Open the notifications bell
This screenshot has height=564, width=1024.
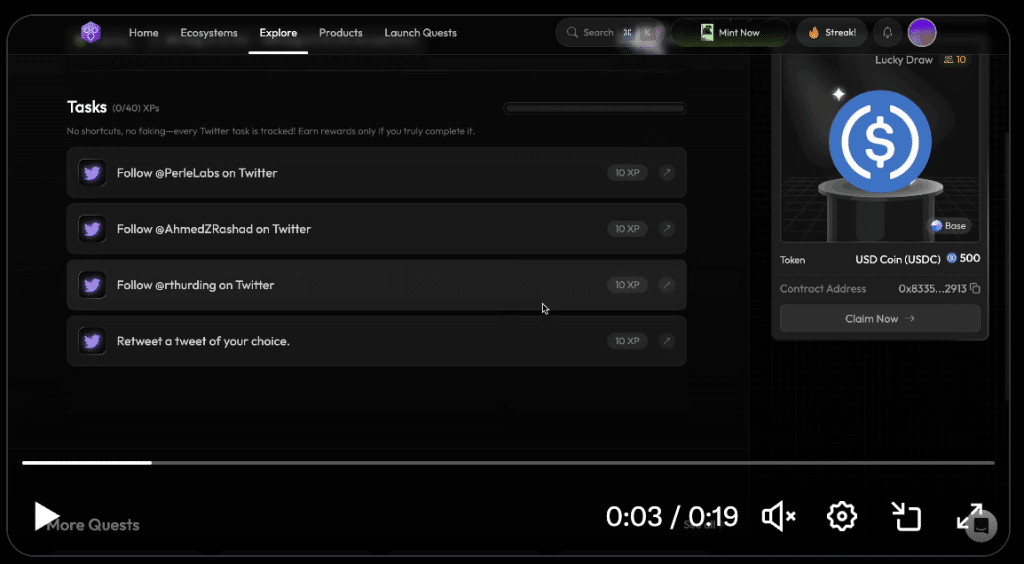pos(887,33)
